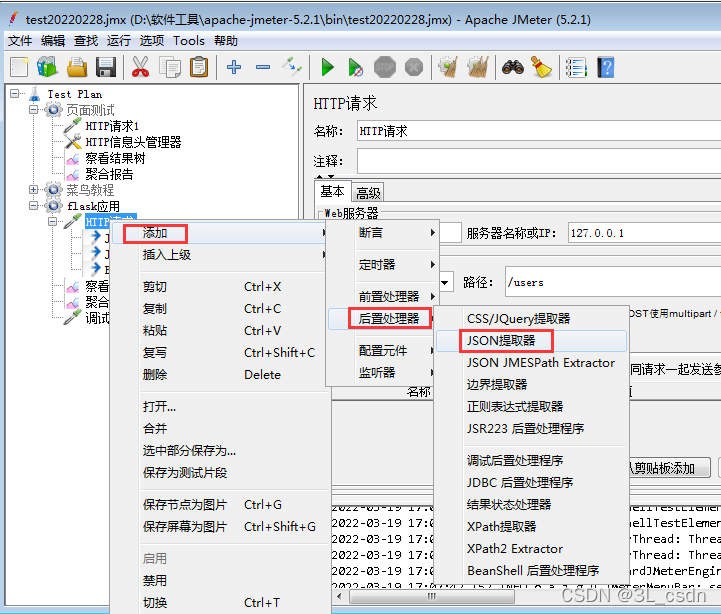Select 聚合报告 under 页面测试
The image size is (721, 614).
point(109,174)
